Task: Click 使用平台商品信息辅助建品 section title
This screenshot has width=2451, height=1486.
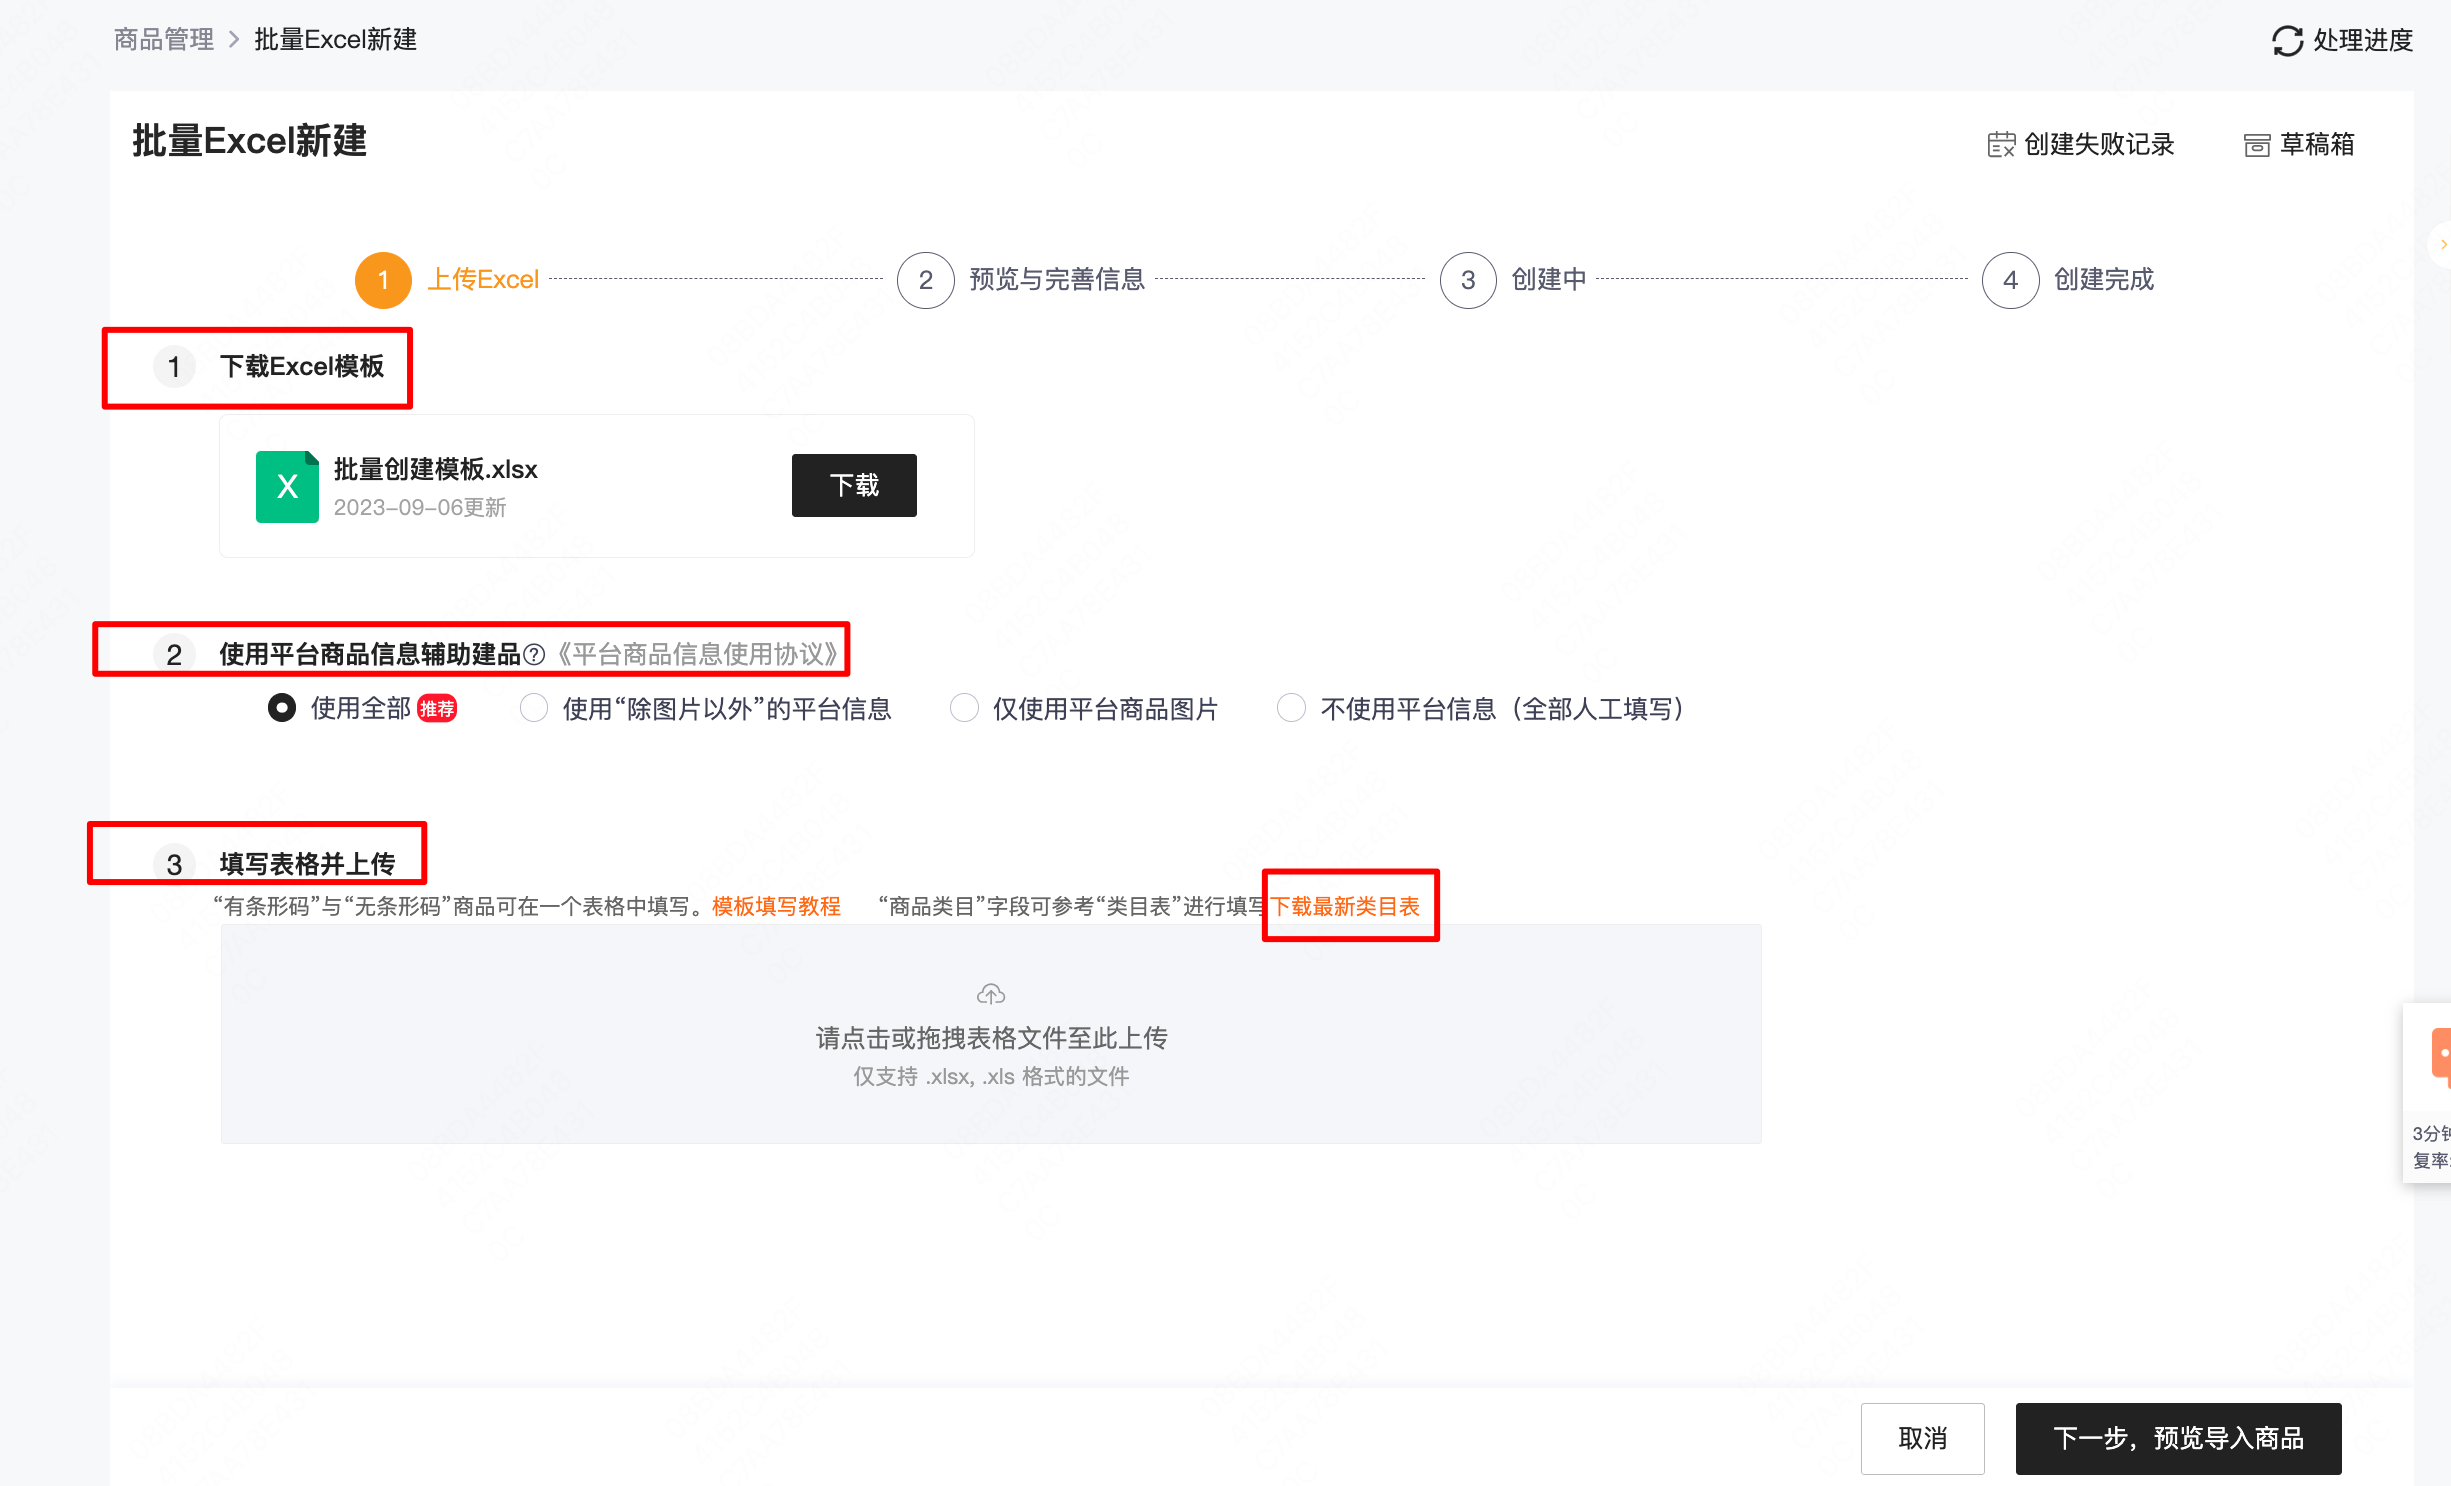Action: 370,655
